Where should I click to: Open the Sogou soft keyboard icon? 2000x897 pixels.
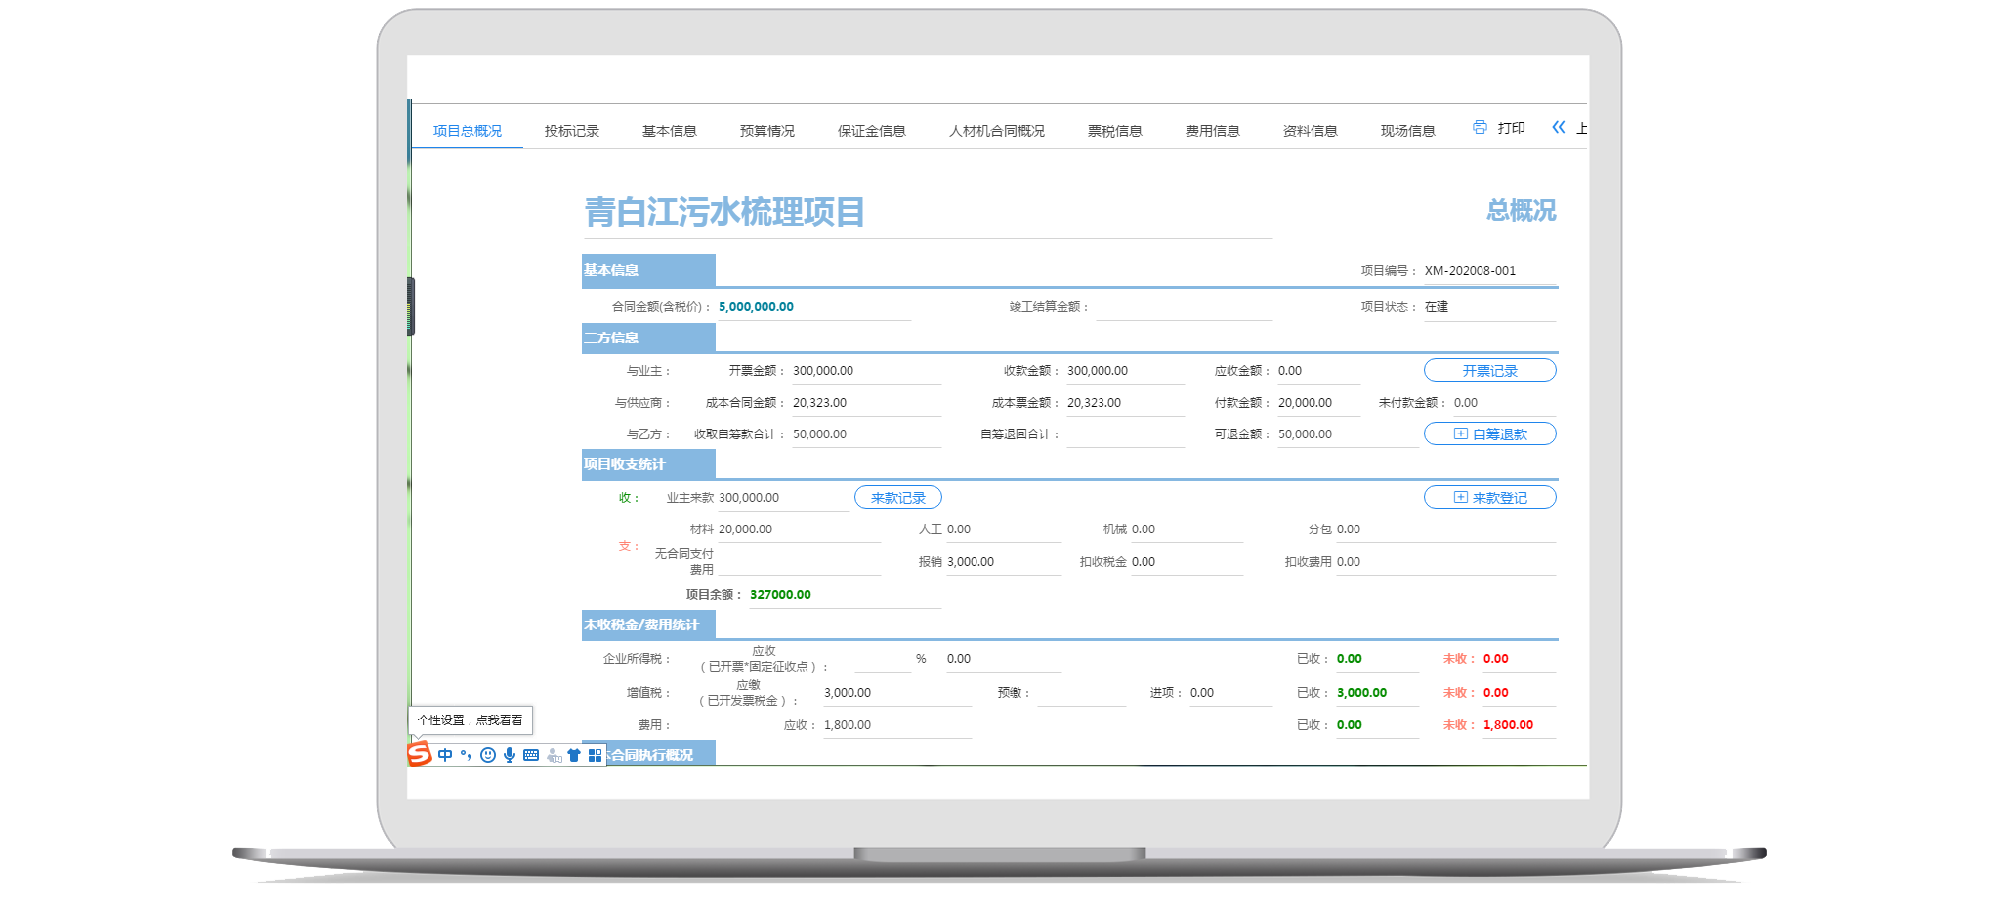(531, 755)
